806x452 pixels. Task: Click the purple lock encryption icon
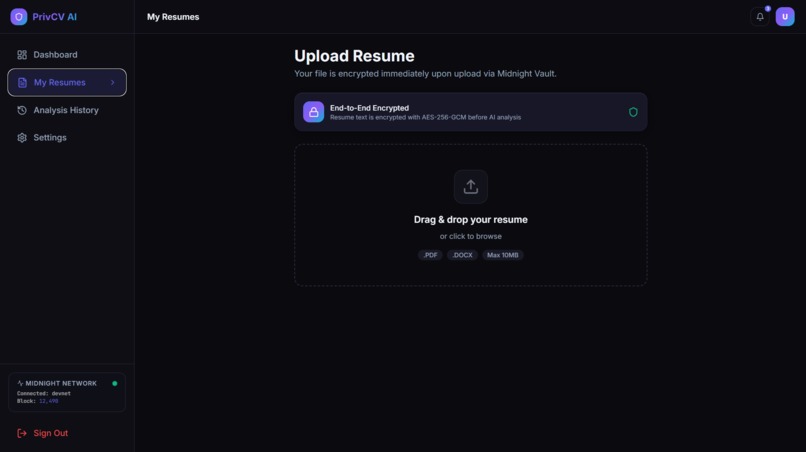(313, 112)
